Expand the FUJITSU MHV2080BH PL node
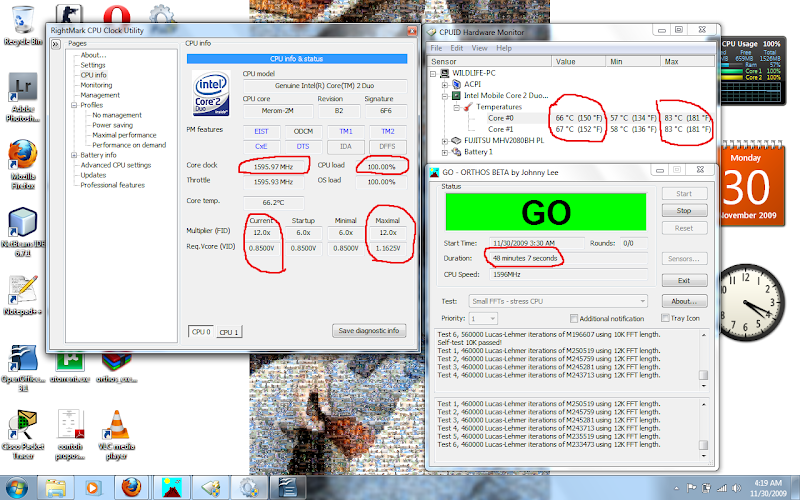 (444, 141)
